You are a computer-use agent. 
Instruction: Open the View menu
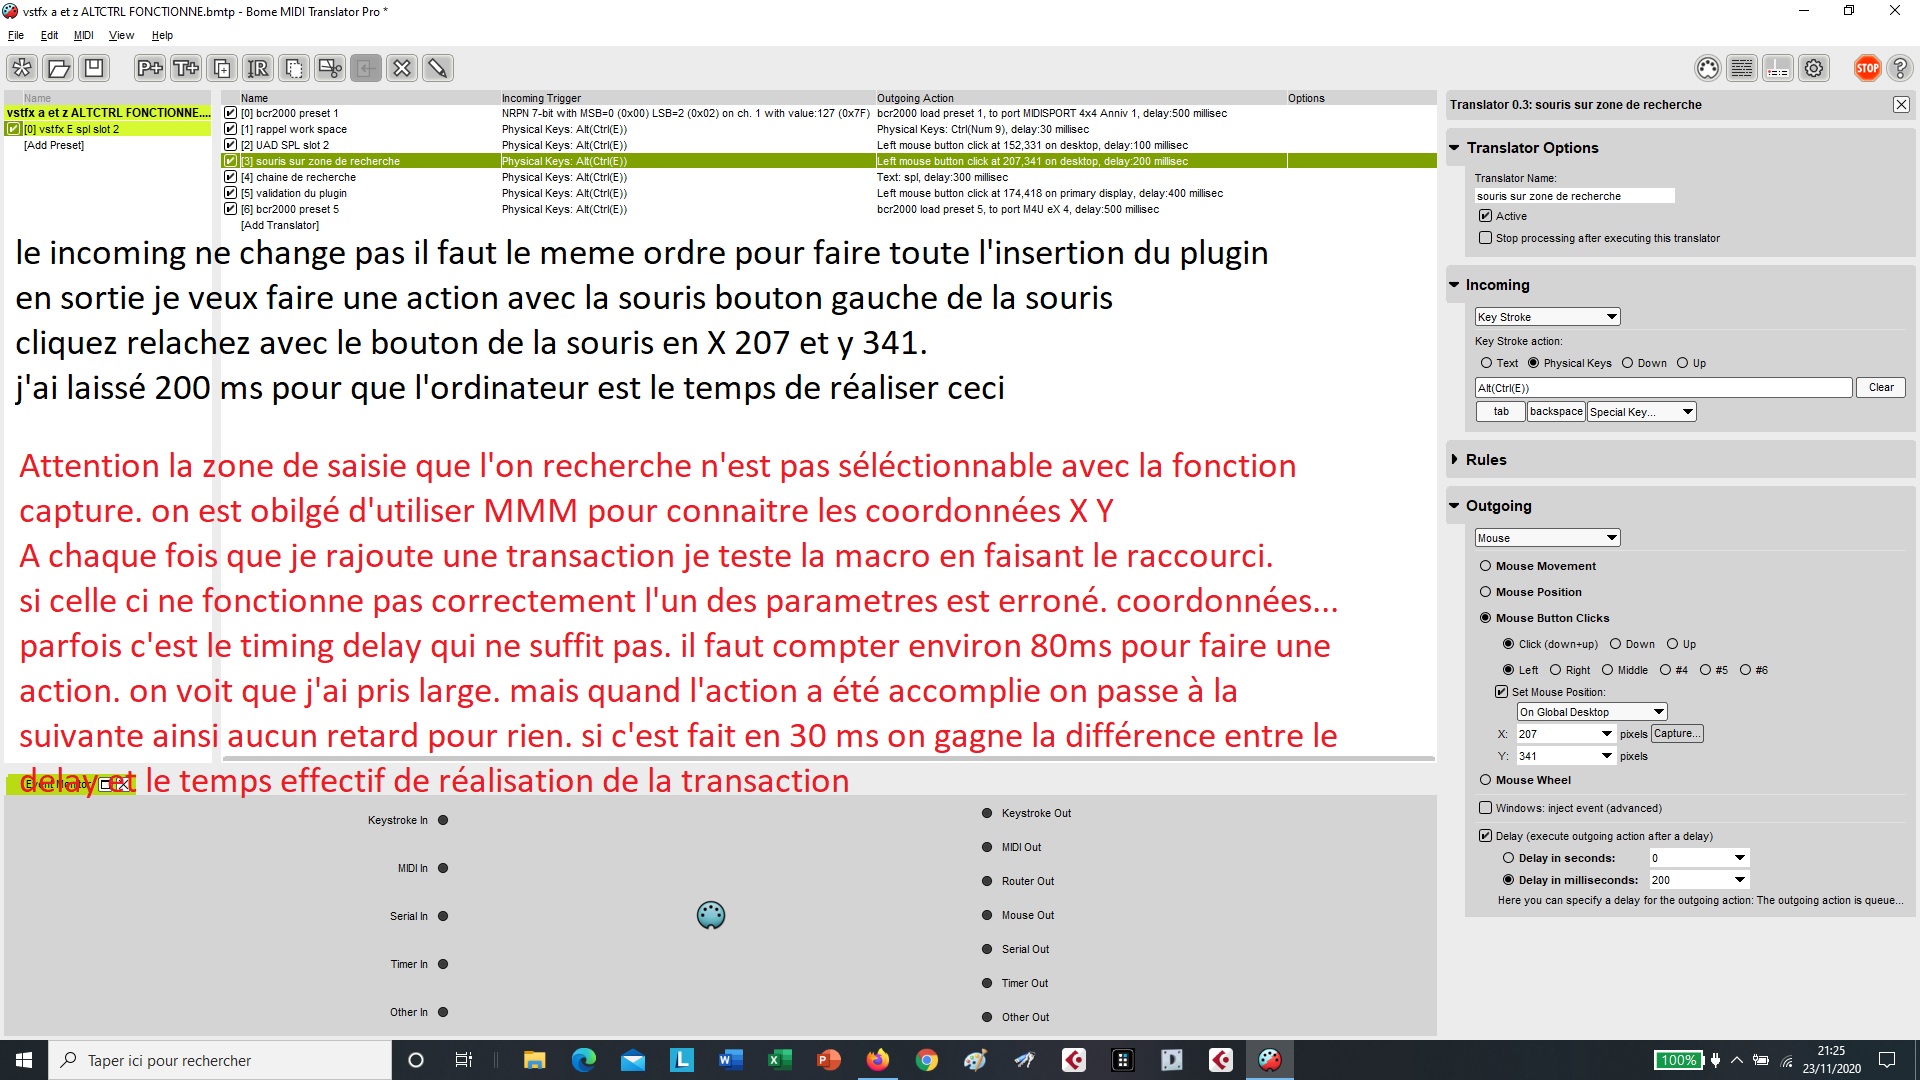[121, 35]
